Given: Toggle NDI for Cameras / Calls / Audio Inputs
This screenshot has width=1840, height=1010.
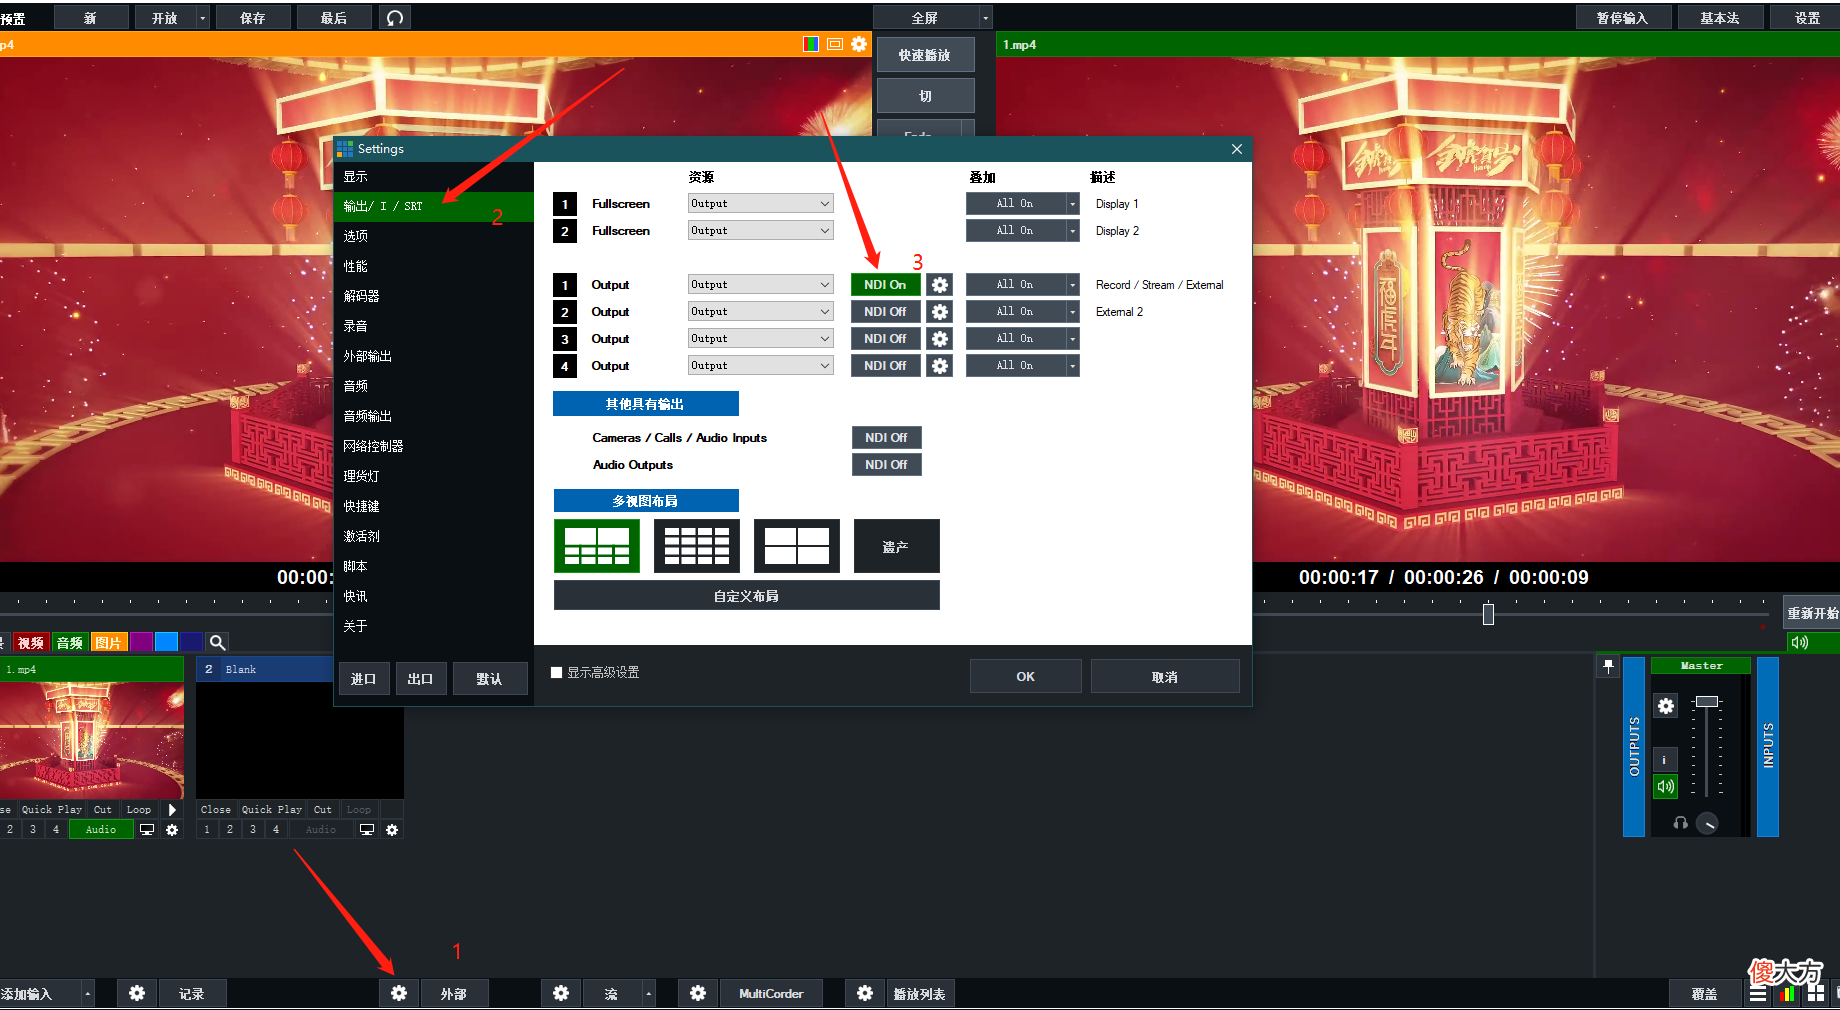Looking at the screenshot, I should pyautogui.click(x=886, y=438).
